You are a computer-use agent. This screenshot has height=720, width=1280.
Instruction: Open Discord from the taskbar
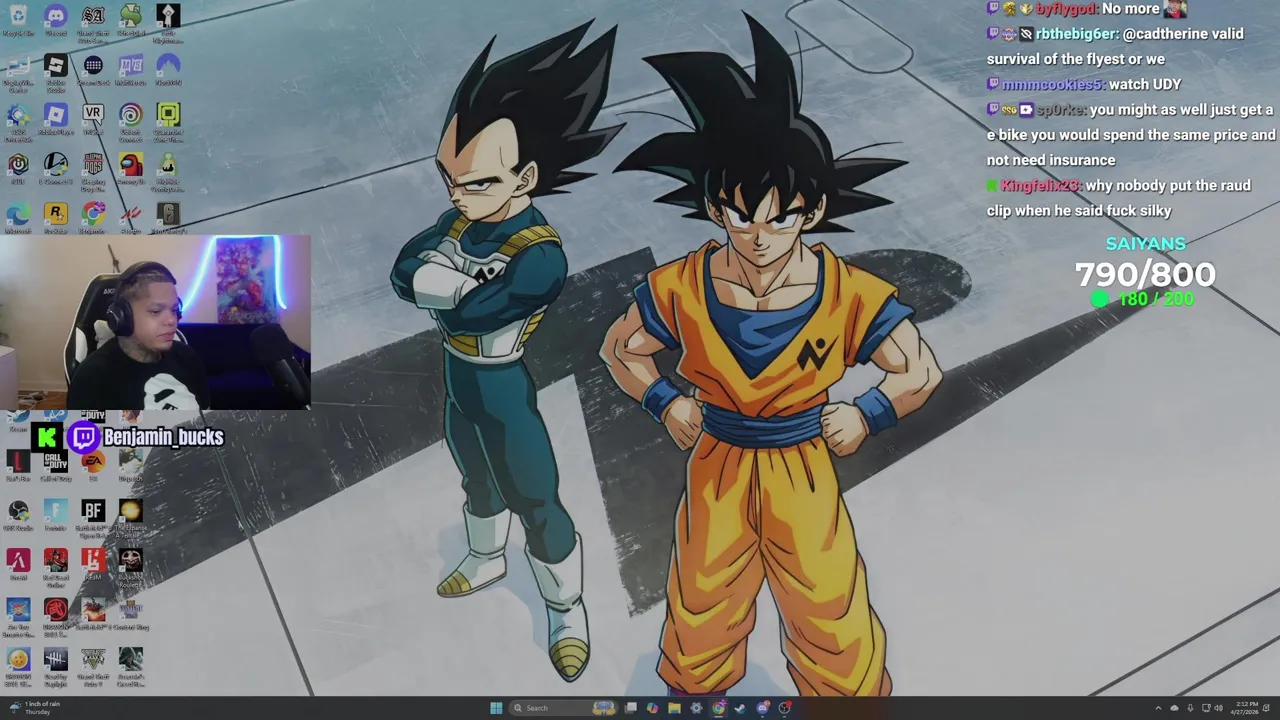point(762,708)
